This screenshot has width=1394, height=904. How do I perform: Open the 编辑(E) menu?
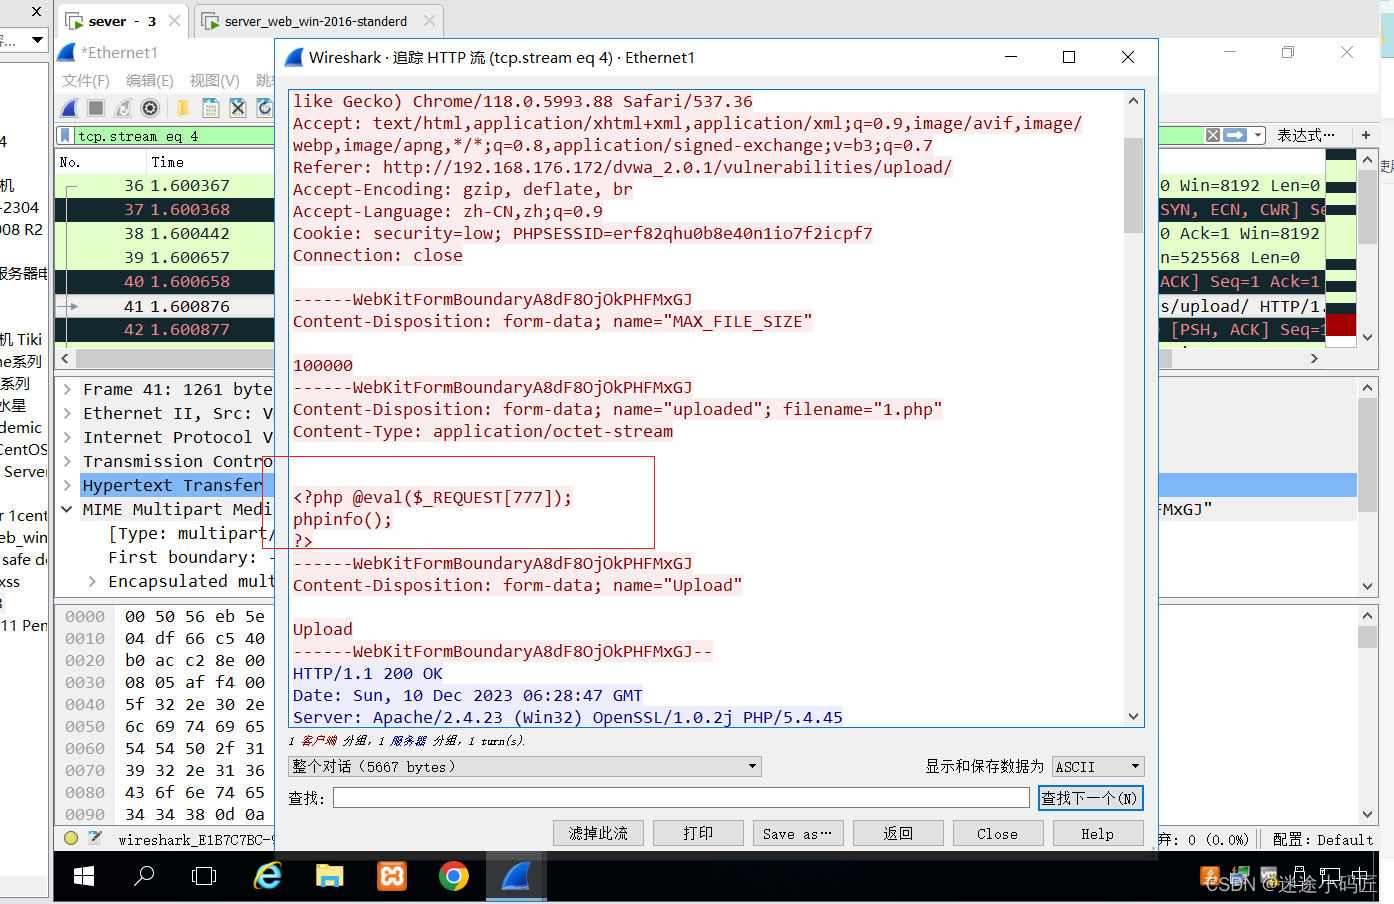tap(150, 81)
